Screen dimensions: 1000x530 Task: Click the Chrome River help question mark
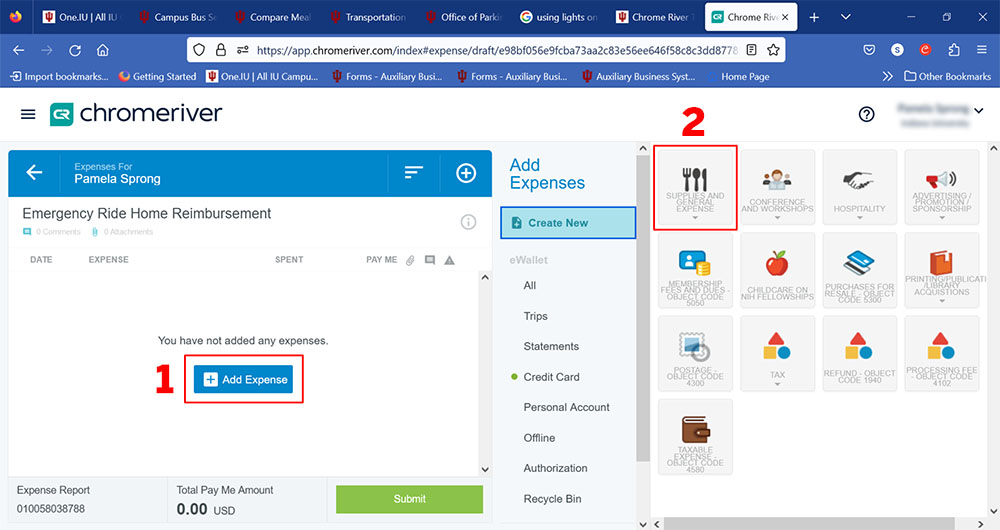click(x=866, y=114)
